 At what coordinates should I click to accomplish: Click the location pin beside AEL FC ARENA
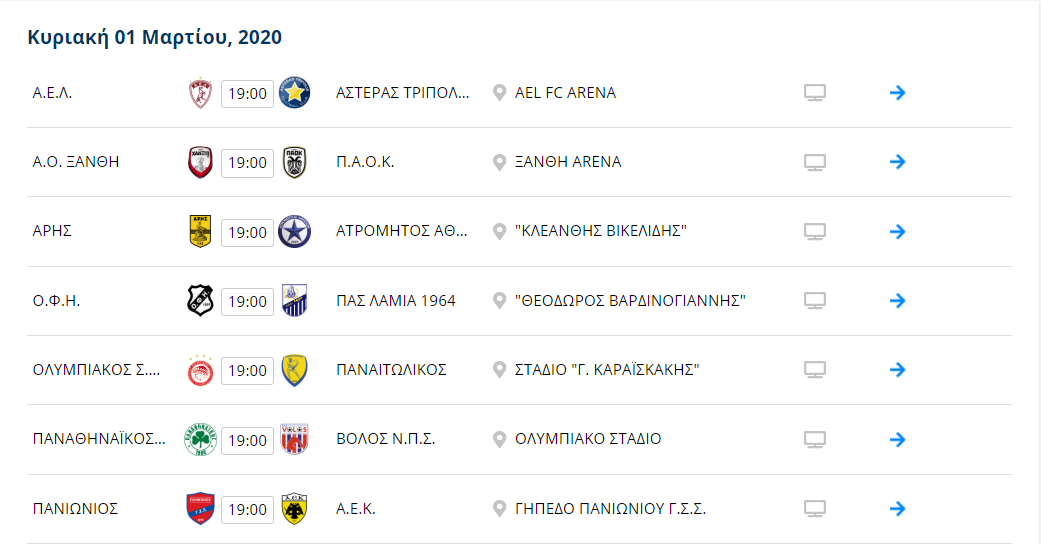tap(499, 93)
